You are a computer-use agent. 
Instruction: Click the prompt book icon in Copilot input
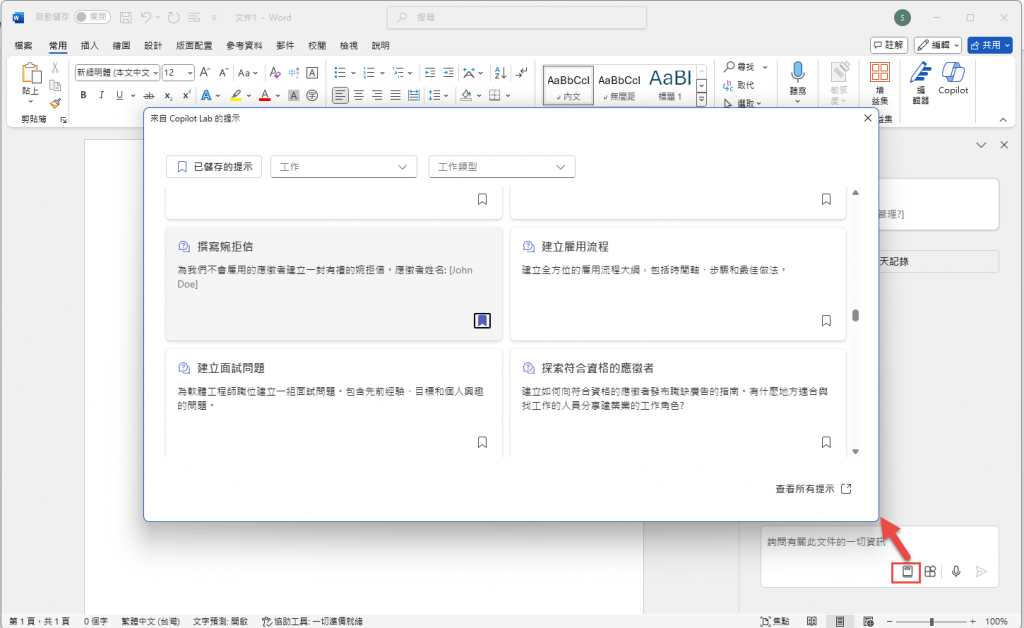point(907,571)
